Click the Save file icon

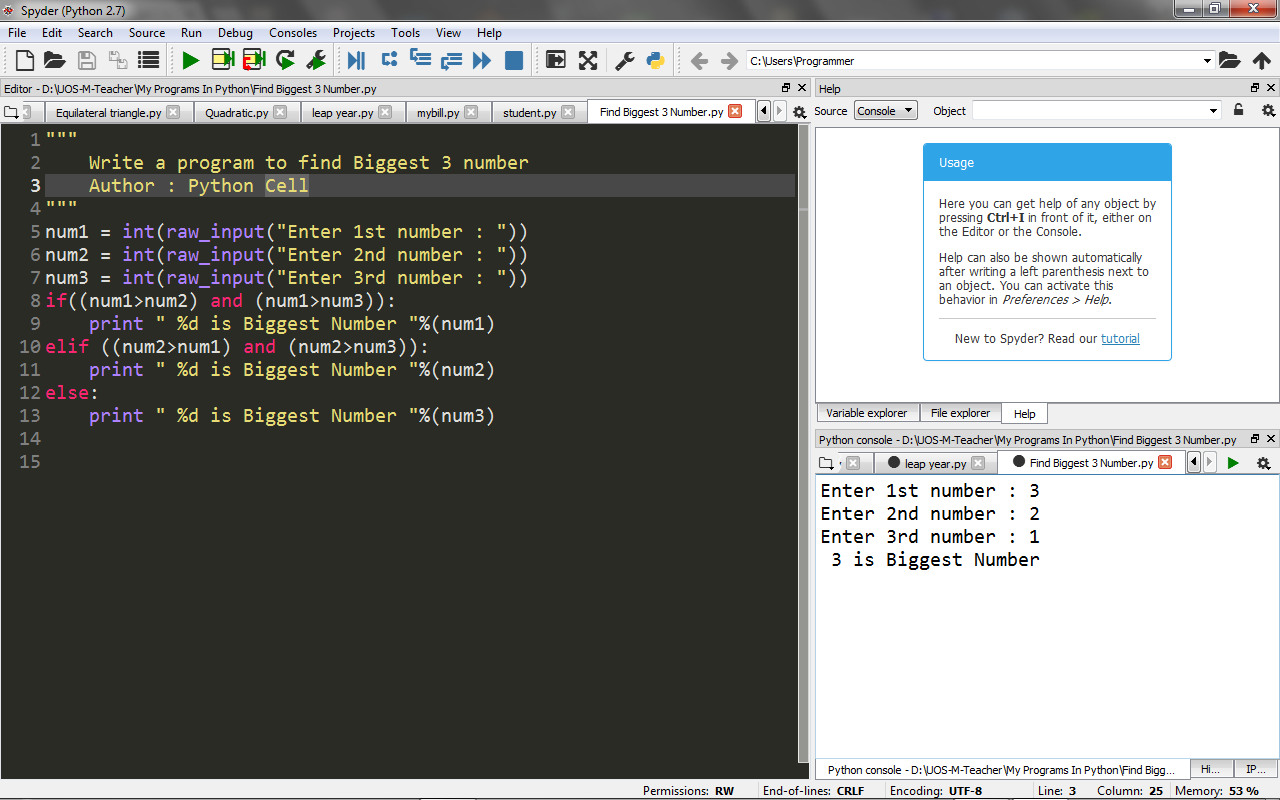(x=88, y=60)
